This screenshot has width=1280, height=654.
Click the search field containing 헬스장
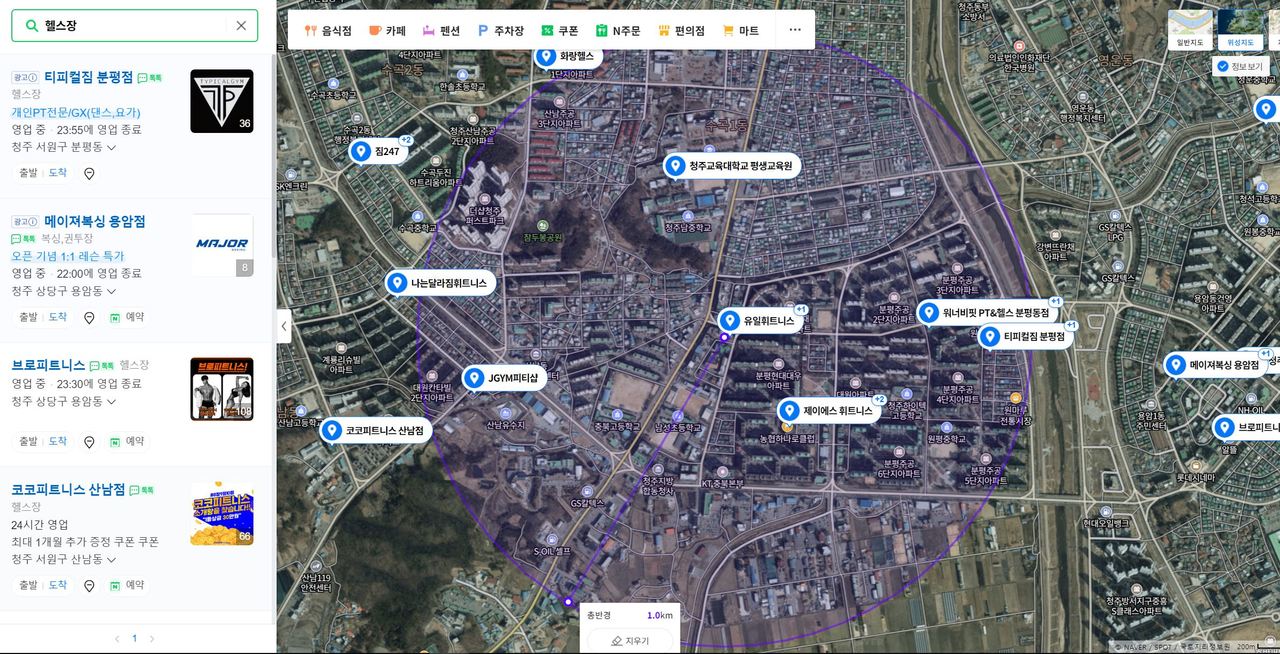pos(134,26)
